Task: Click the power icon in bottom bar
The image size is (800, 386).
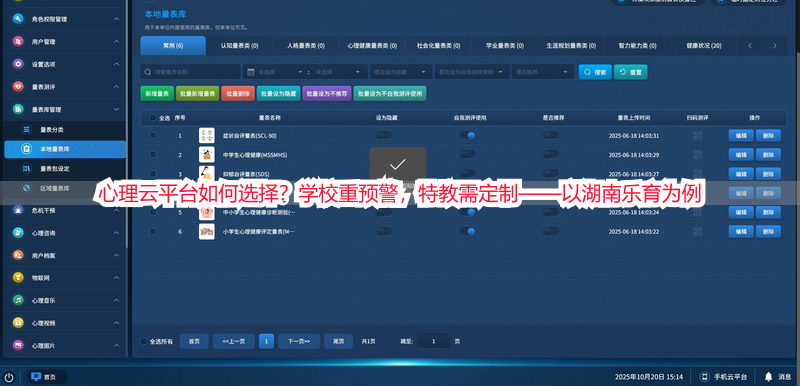Action: [x=9, y=377]
